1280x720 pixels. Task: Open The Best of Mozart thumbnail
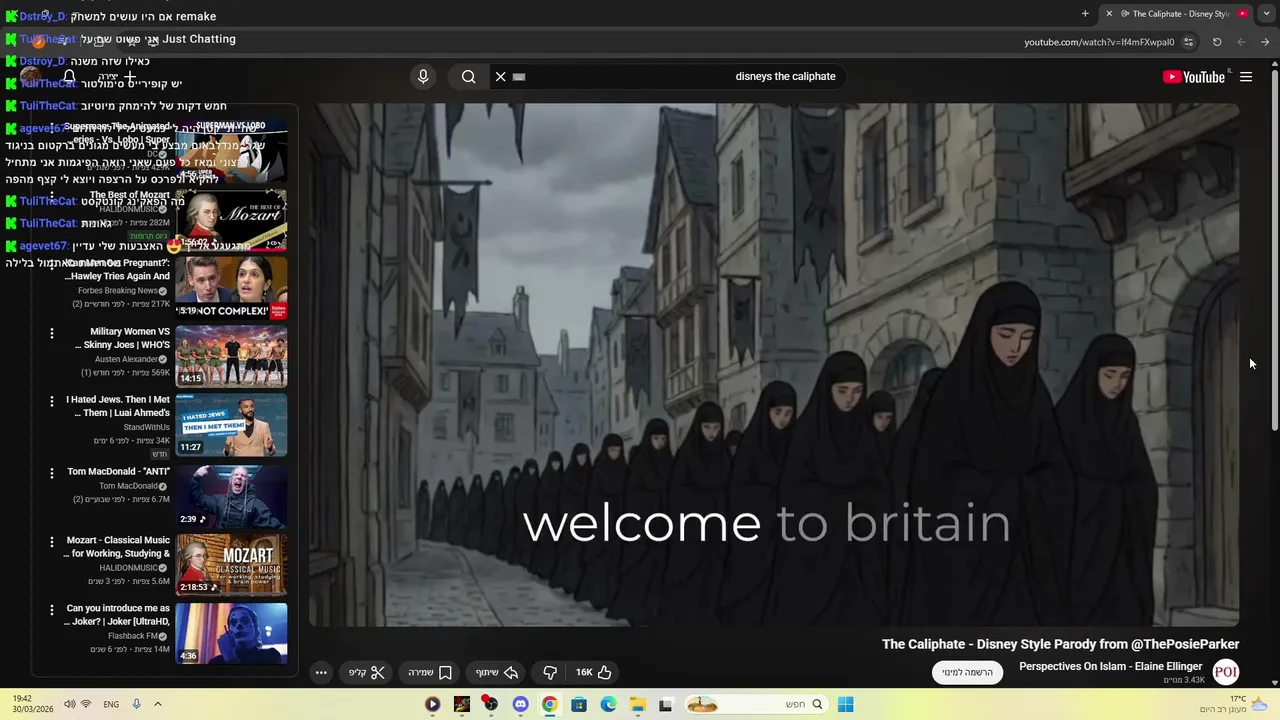(231, 220)
